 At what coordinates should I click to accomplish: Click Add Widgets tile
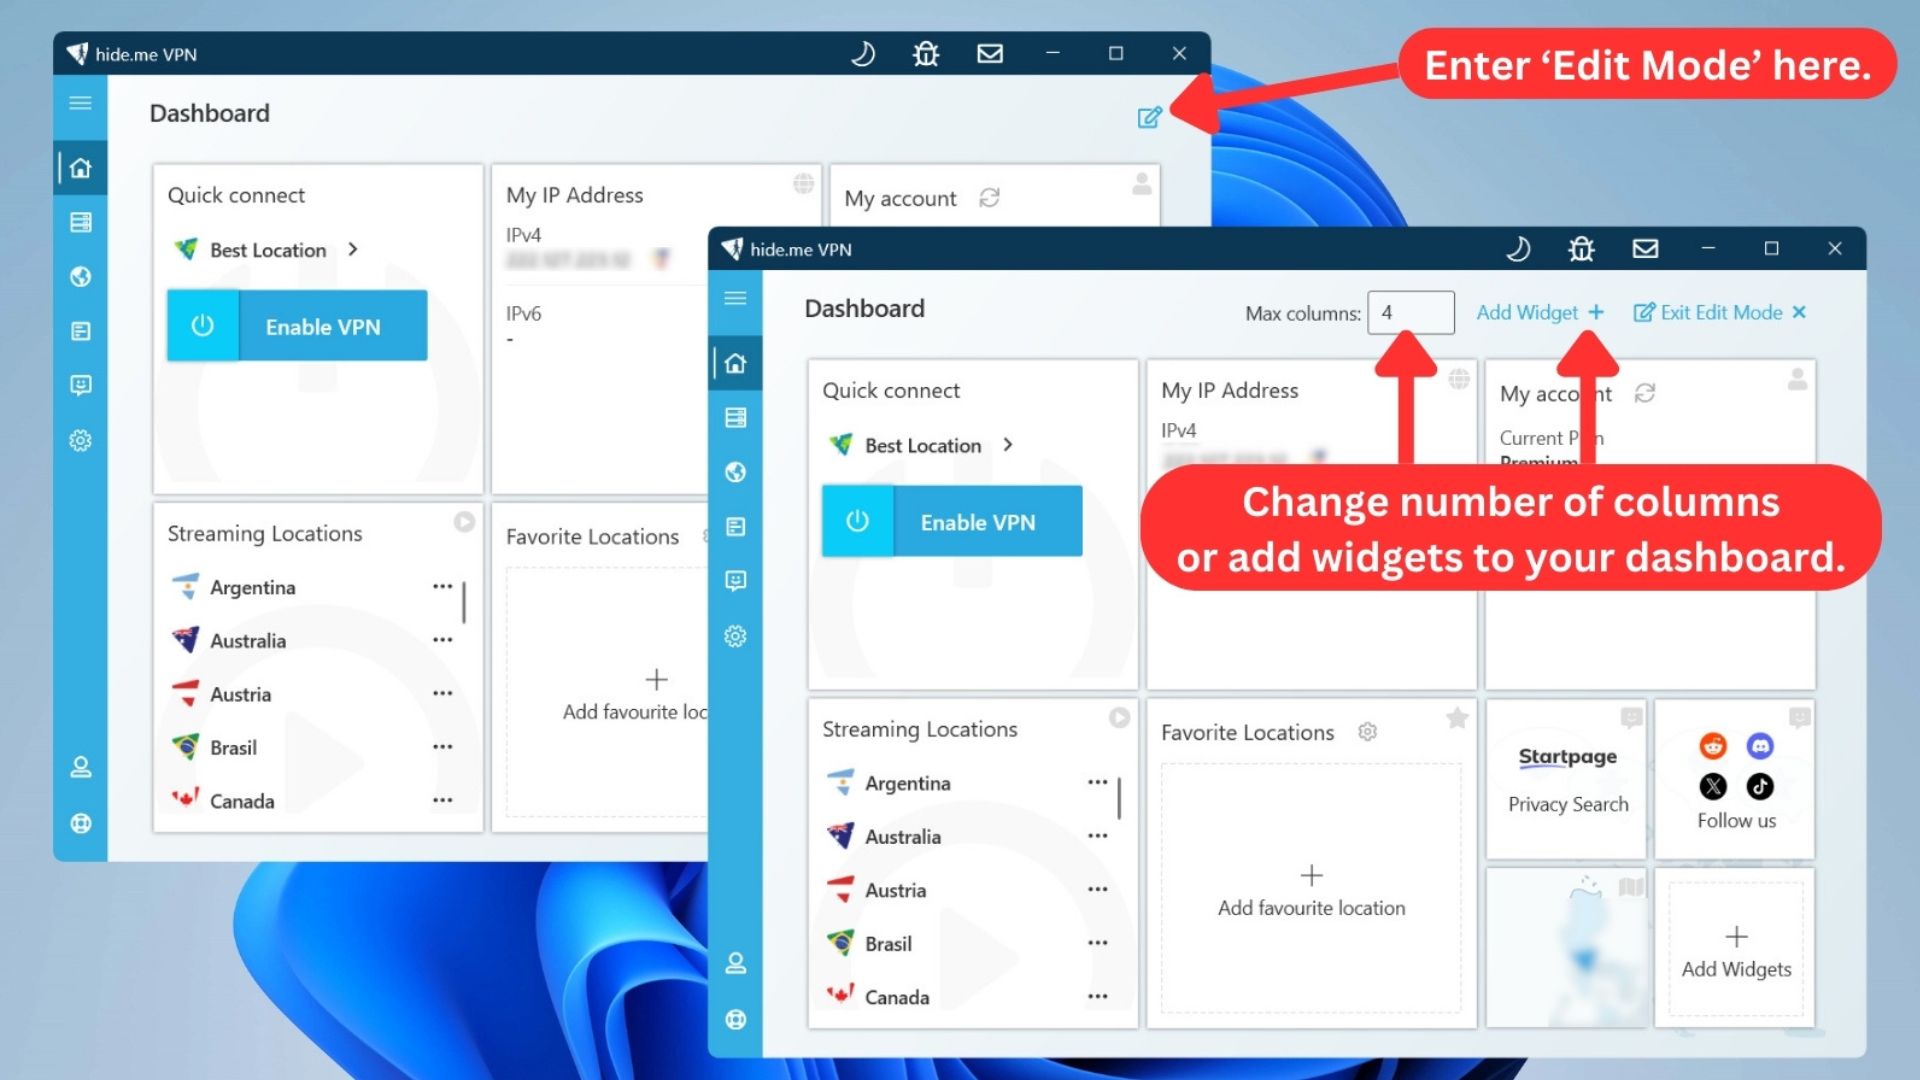tap(1736, 949)
